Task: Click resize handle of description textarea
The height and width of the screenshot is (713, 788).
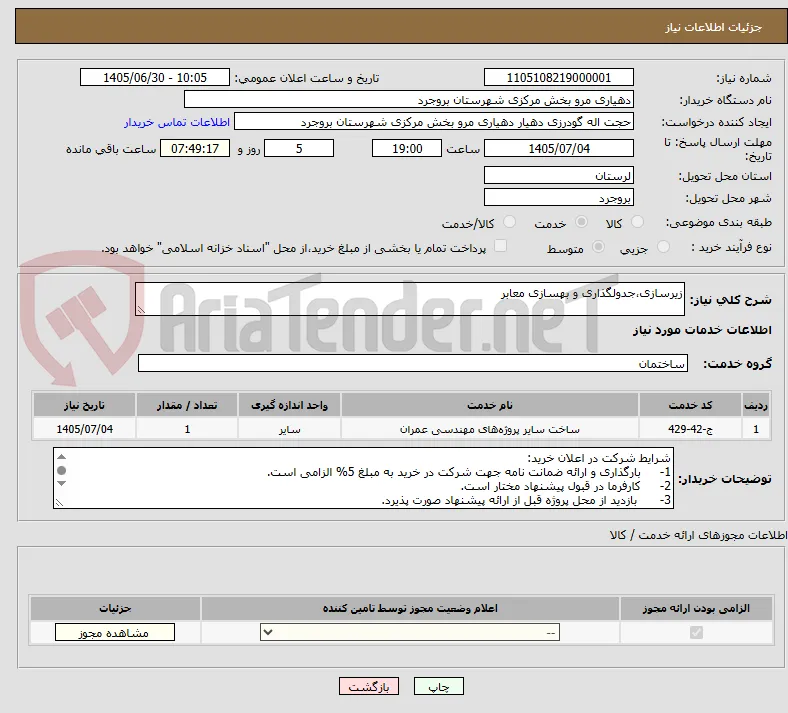Action: pos(141,310)
